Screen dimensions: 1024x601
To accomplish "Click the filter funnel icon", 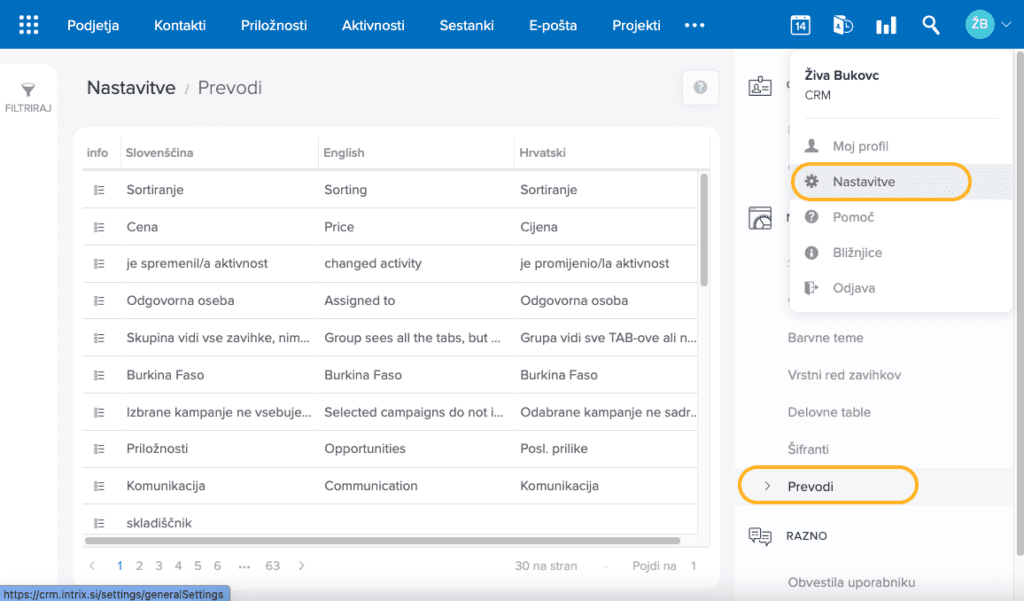I will 28,91.
